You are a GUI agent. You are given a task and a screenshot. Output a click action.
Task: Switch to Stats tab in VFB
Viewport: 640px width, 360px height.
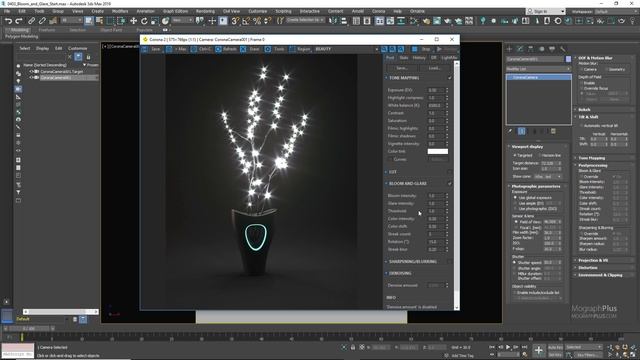(x=404, y=58)
